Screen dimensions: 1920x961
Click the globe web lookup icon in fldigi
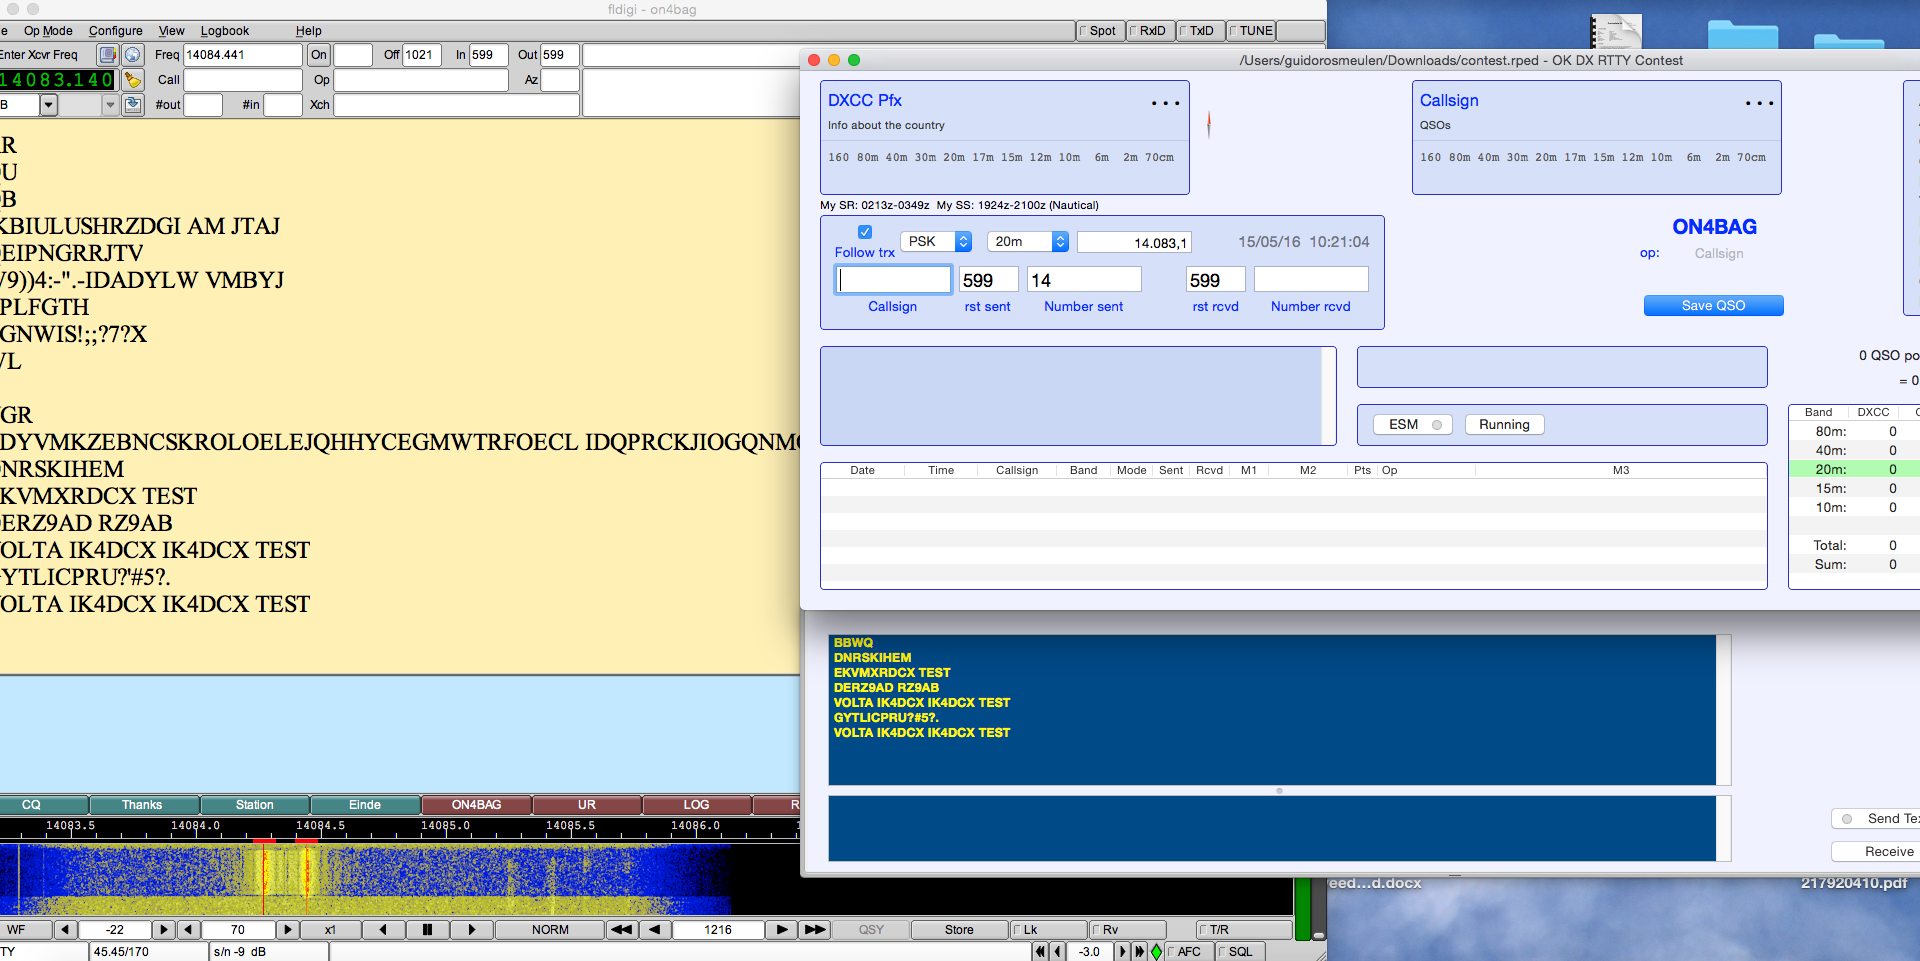[133, 55]
